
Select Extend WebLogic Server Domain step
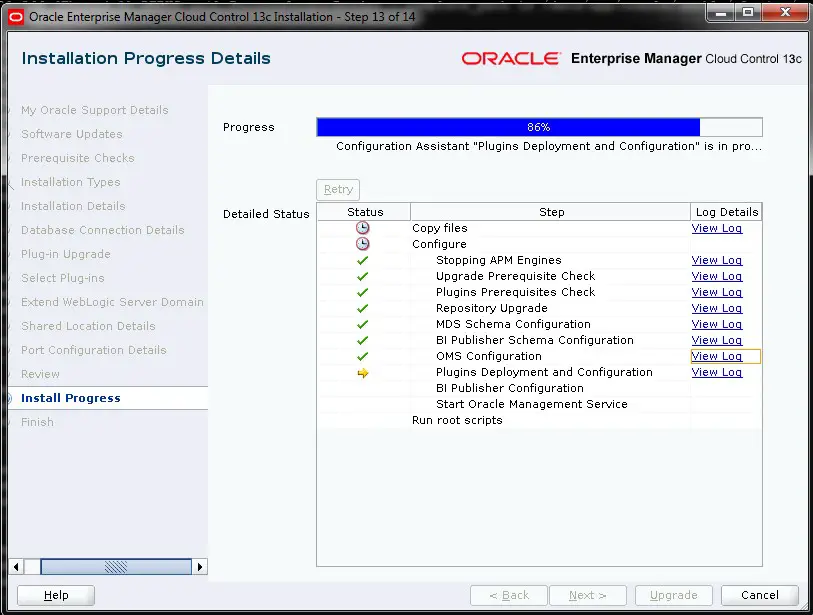113,302
